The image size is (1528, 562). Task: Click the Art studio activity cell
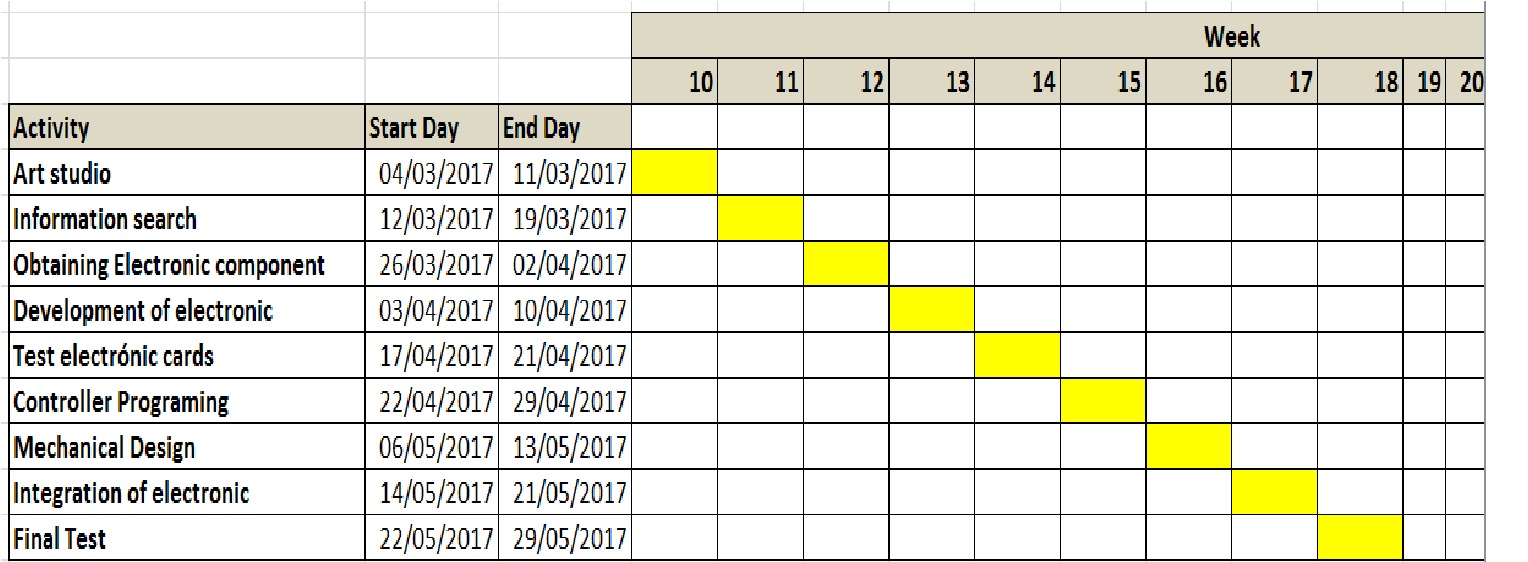(x=187, y=173)
